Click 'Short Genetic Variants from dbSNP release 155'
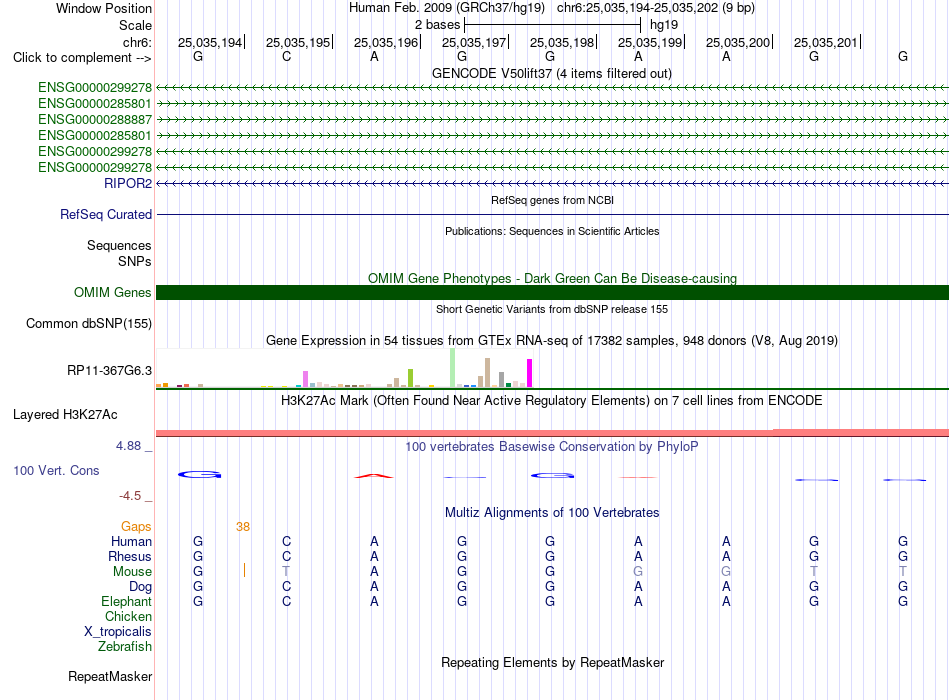 point(552,309)
